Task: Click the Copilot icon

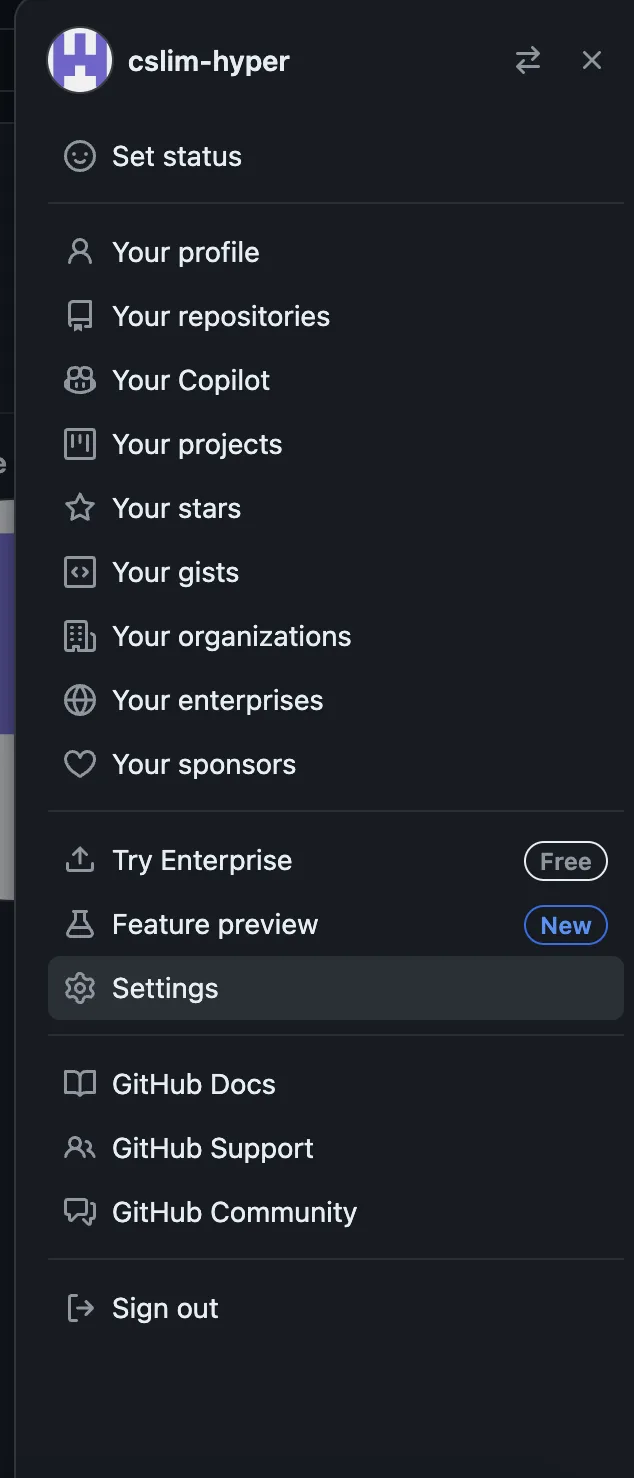Action: pos(80,380)
